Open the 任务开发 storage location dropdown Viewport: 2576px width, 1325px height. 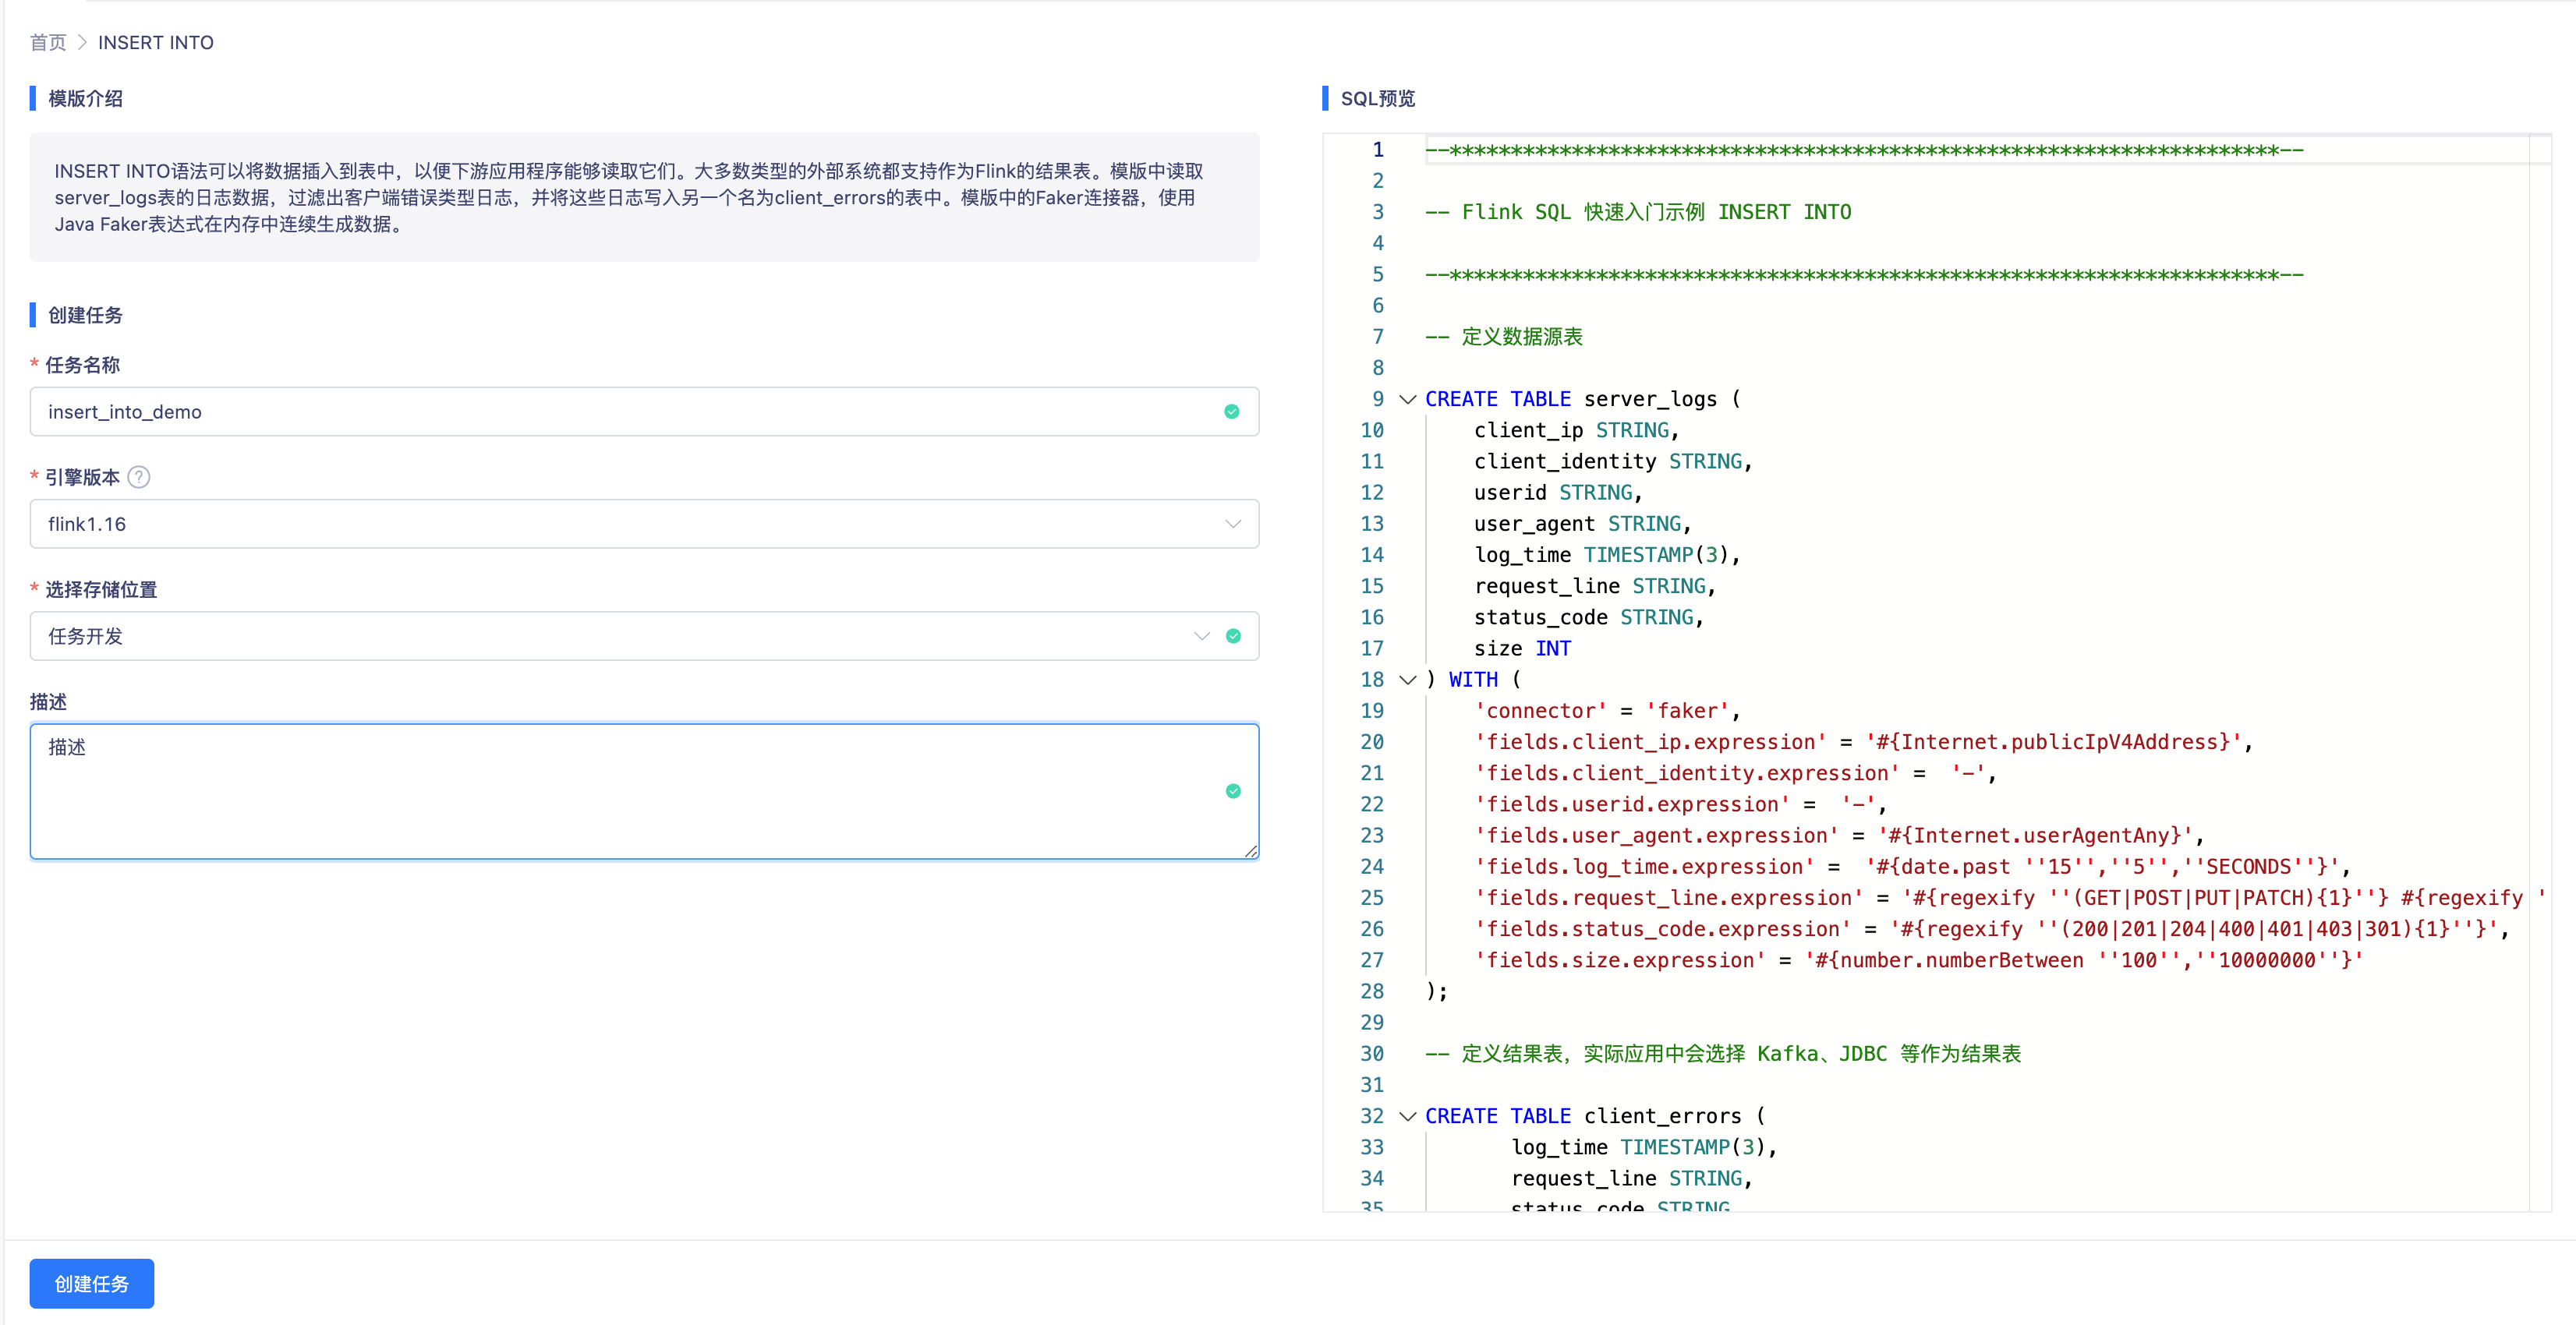(x=644, y=636)
